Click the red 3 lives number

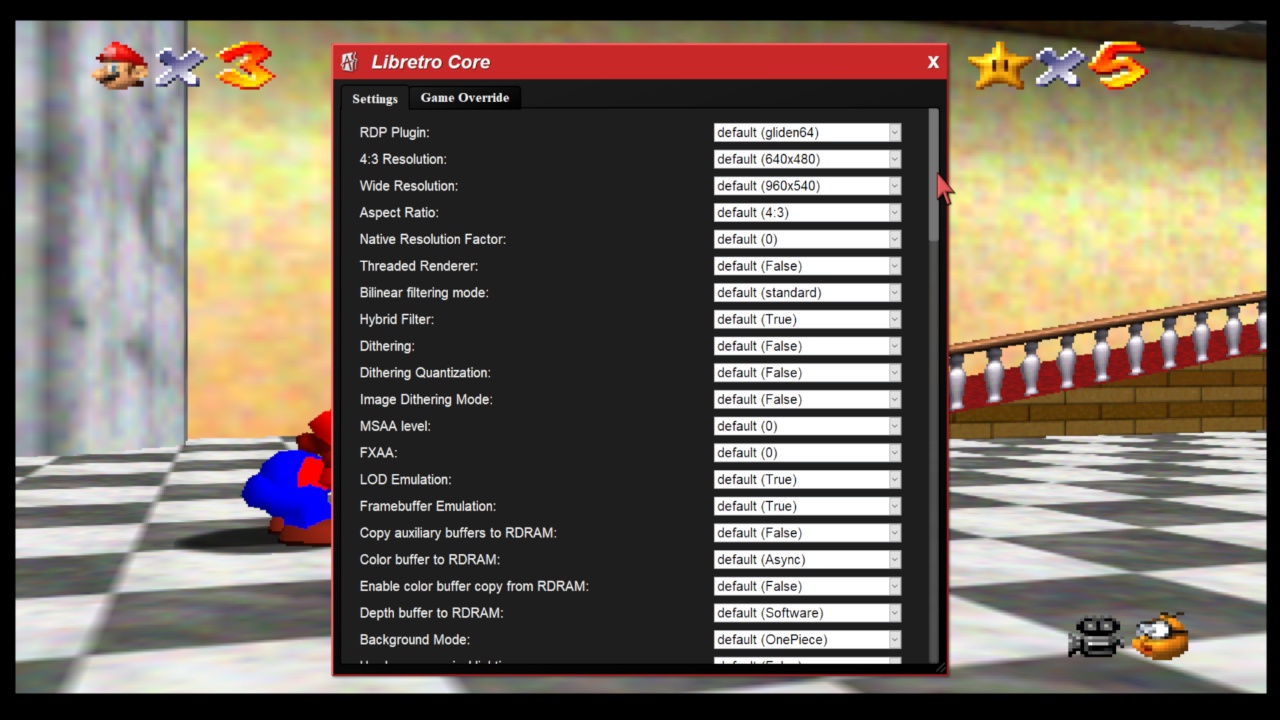click(243, 66)
